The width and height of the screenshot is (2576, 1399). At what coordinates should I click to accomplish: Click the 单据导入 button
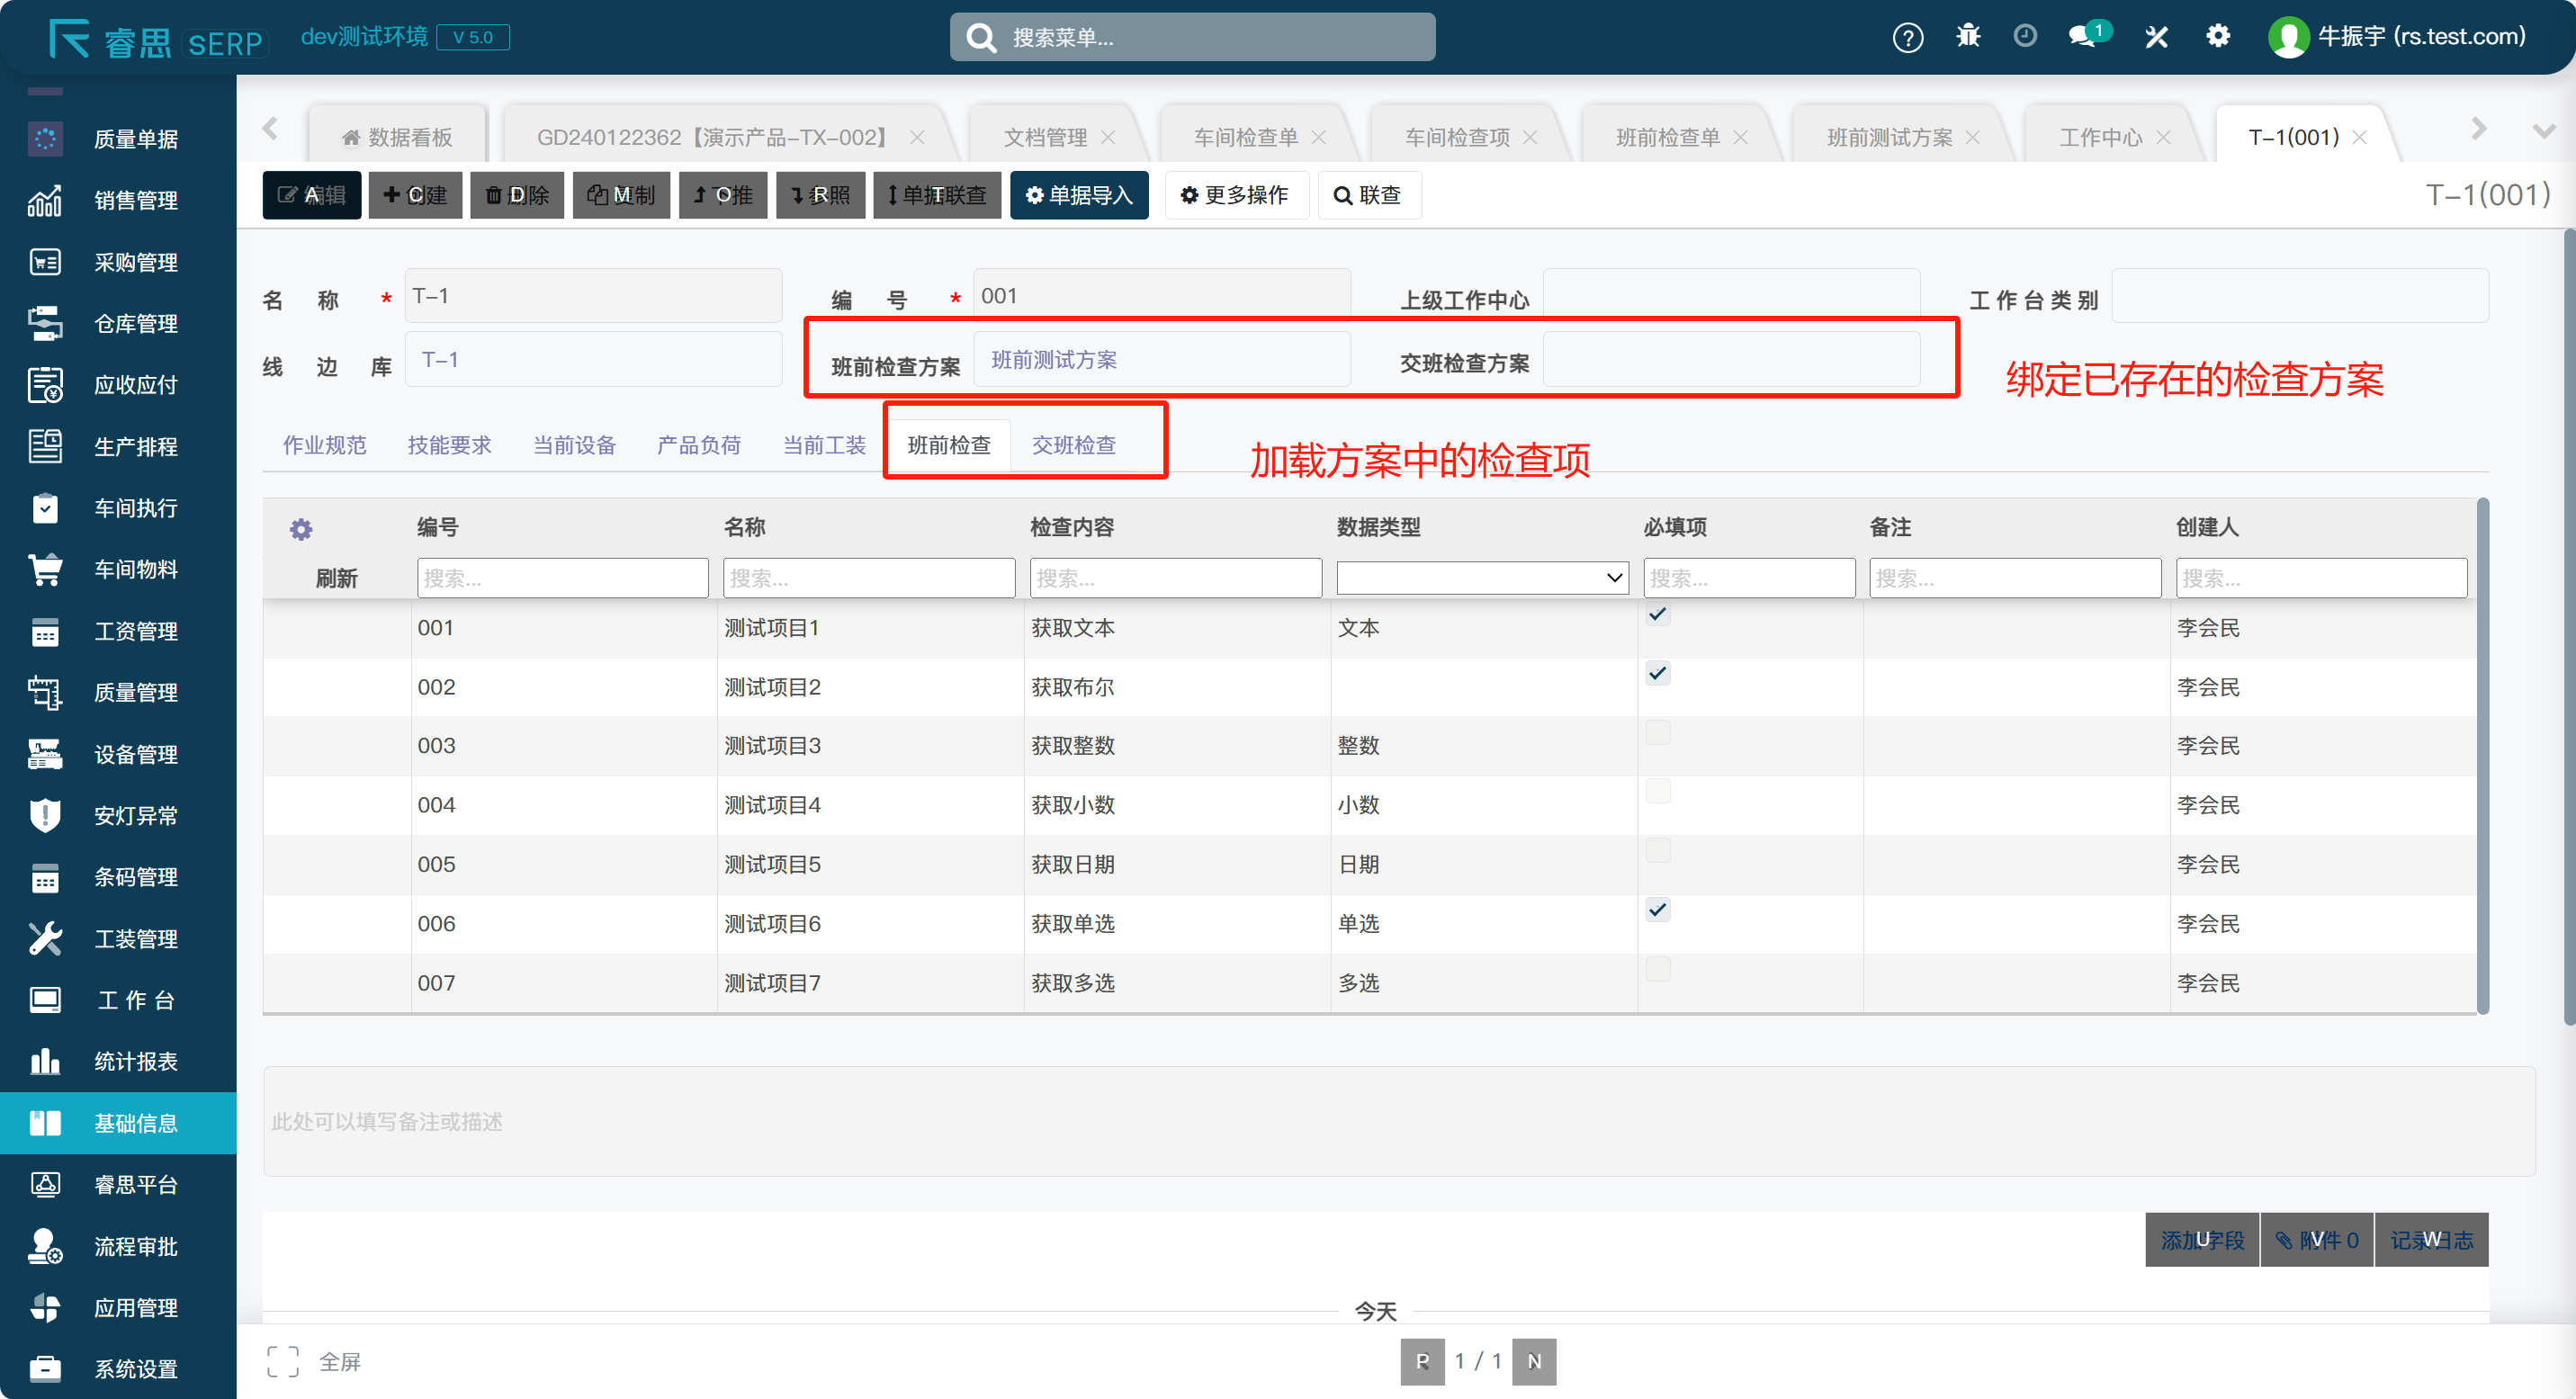1078,195
